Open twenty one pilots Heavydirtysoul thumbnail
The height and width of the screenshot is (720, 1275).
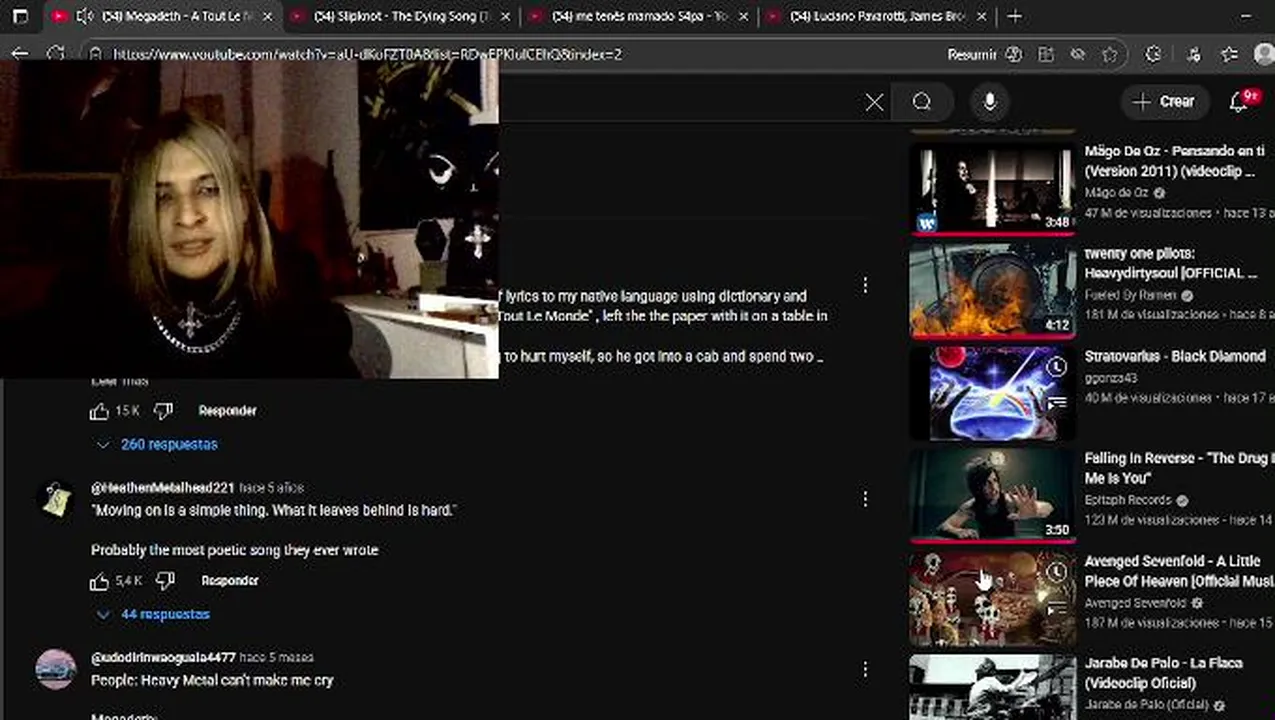coord(993,290)
